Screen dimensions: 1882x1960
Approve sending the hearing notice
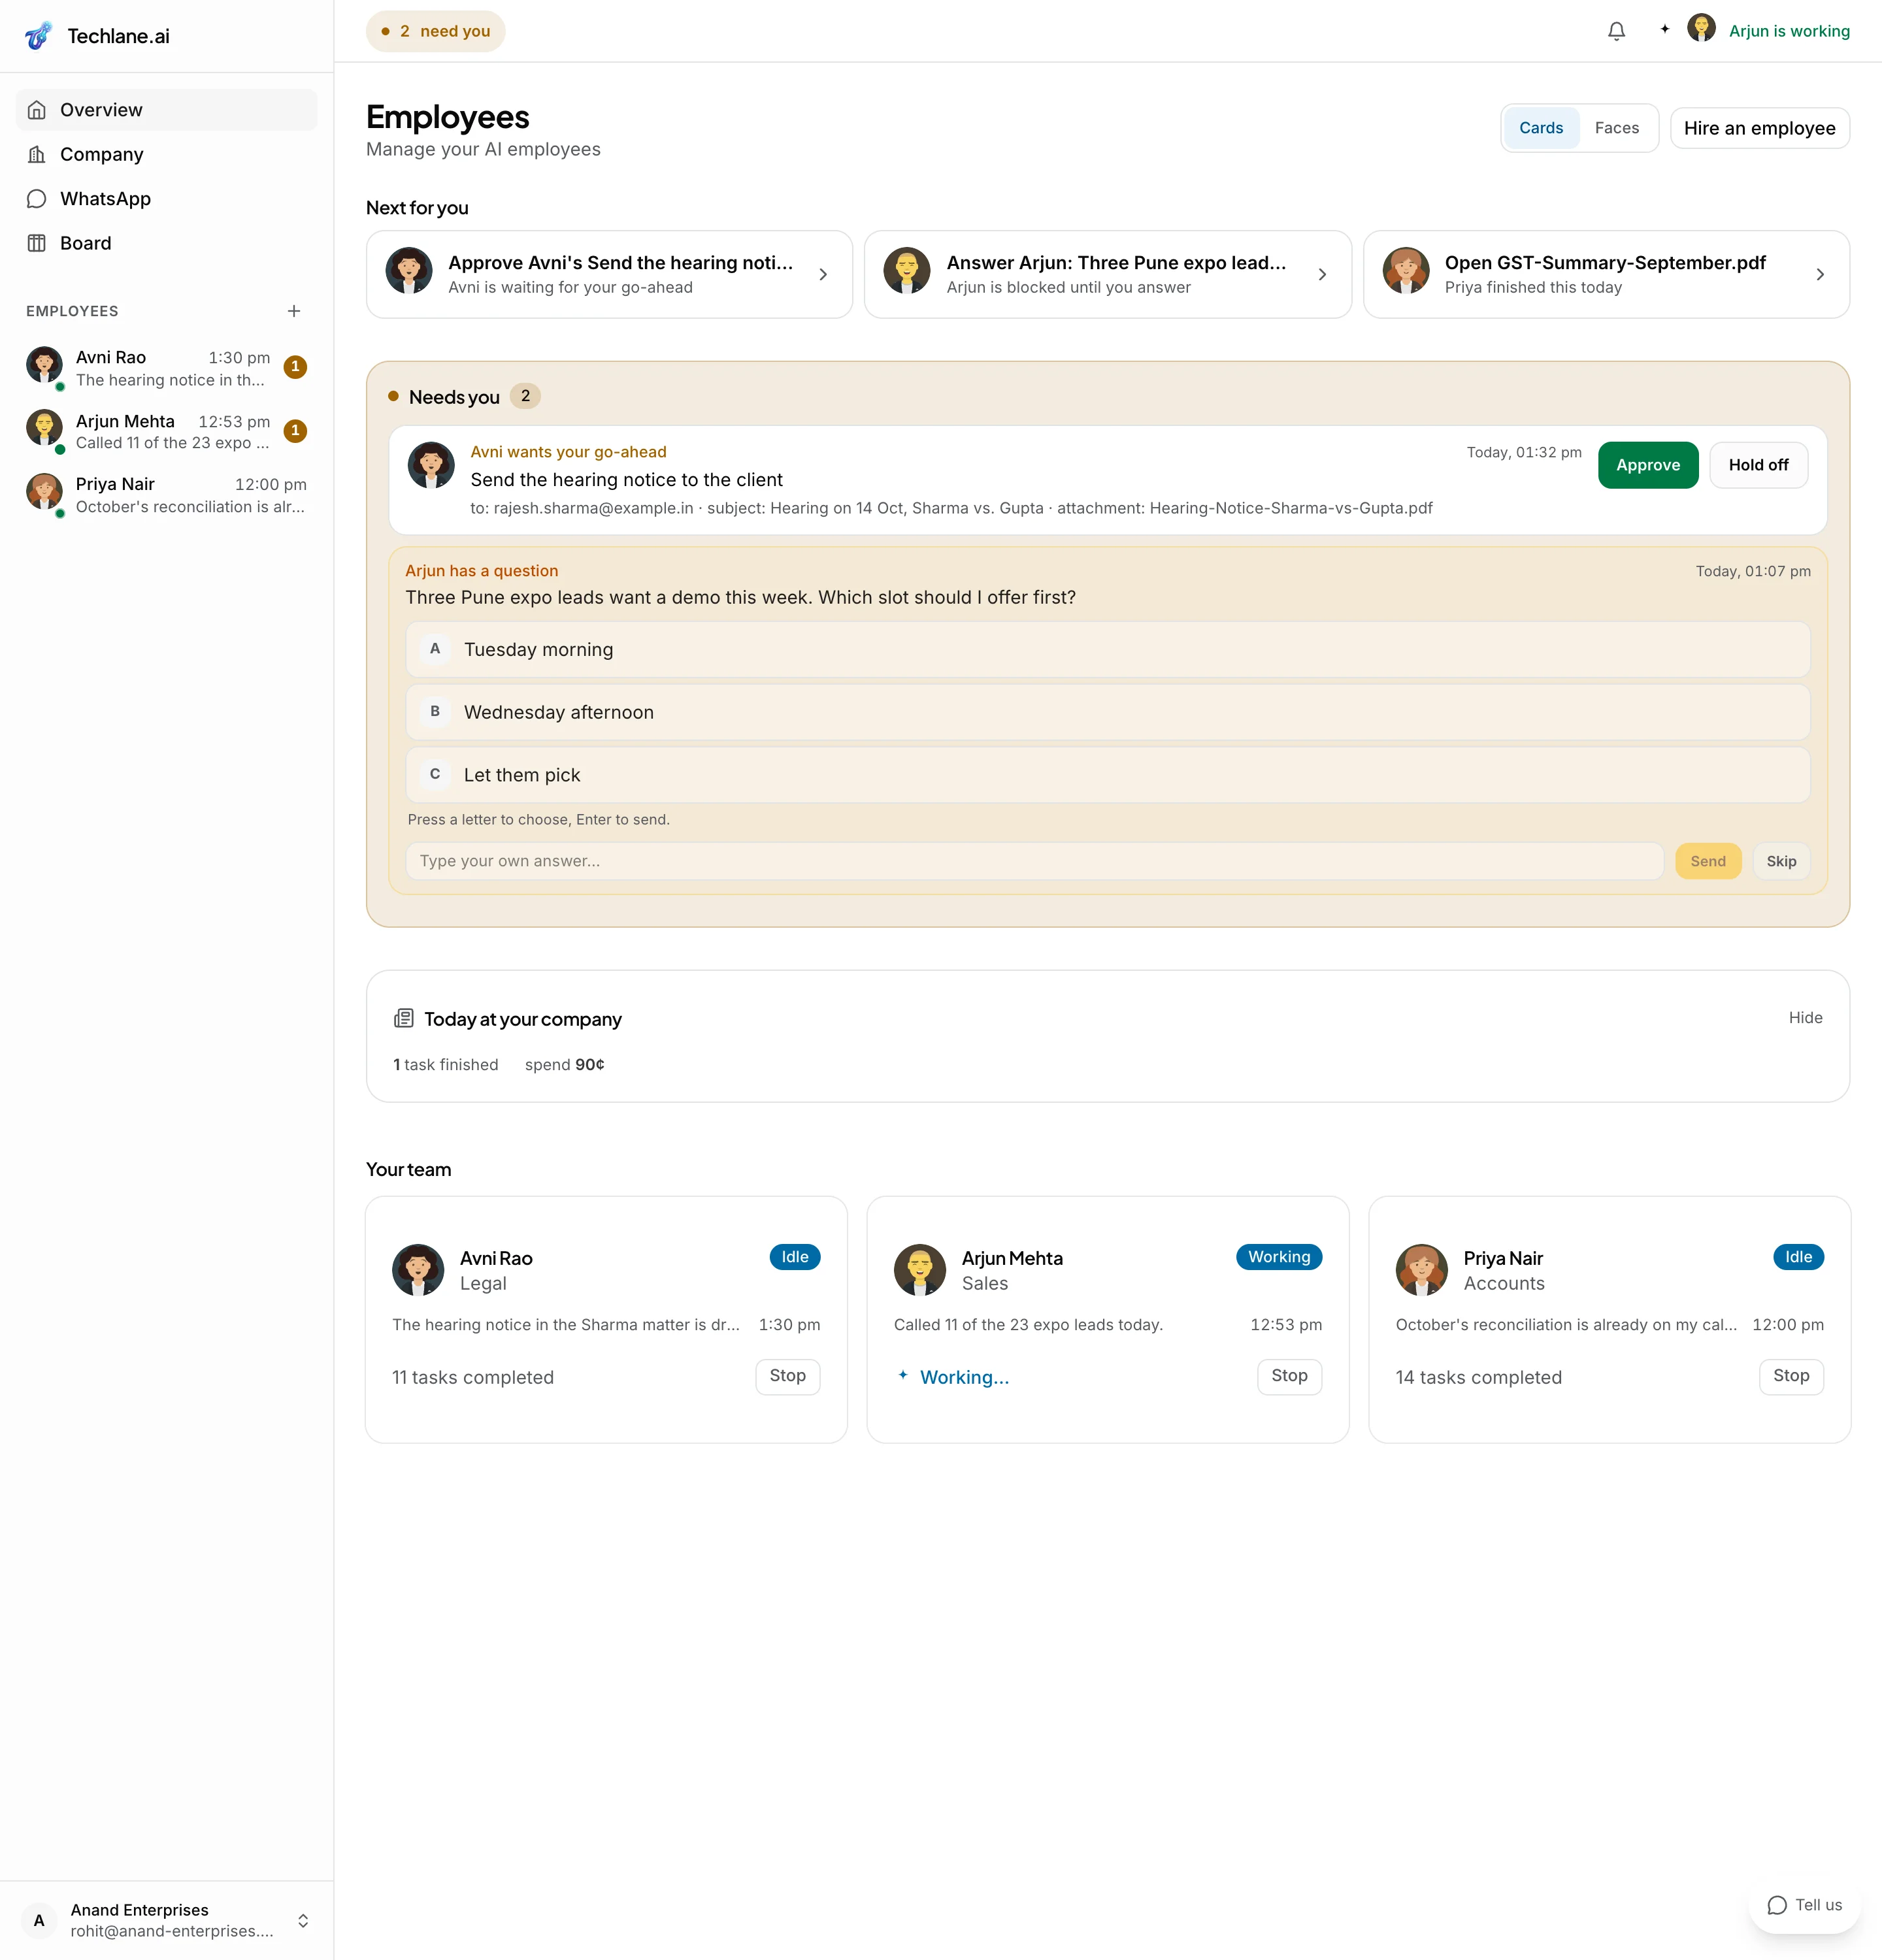pyautogui.click(x=1648, y=465)
